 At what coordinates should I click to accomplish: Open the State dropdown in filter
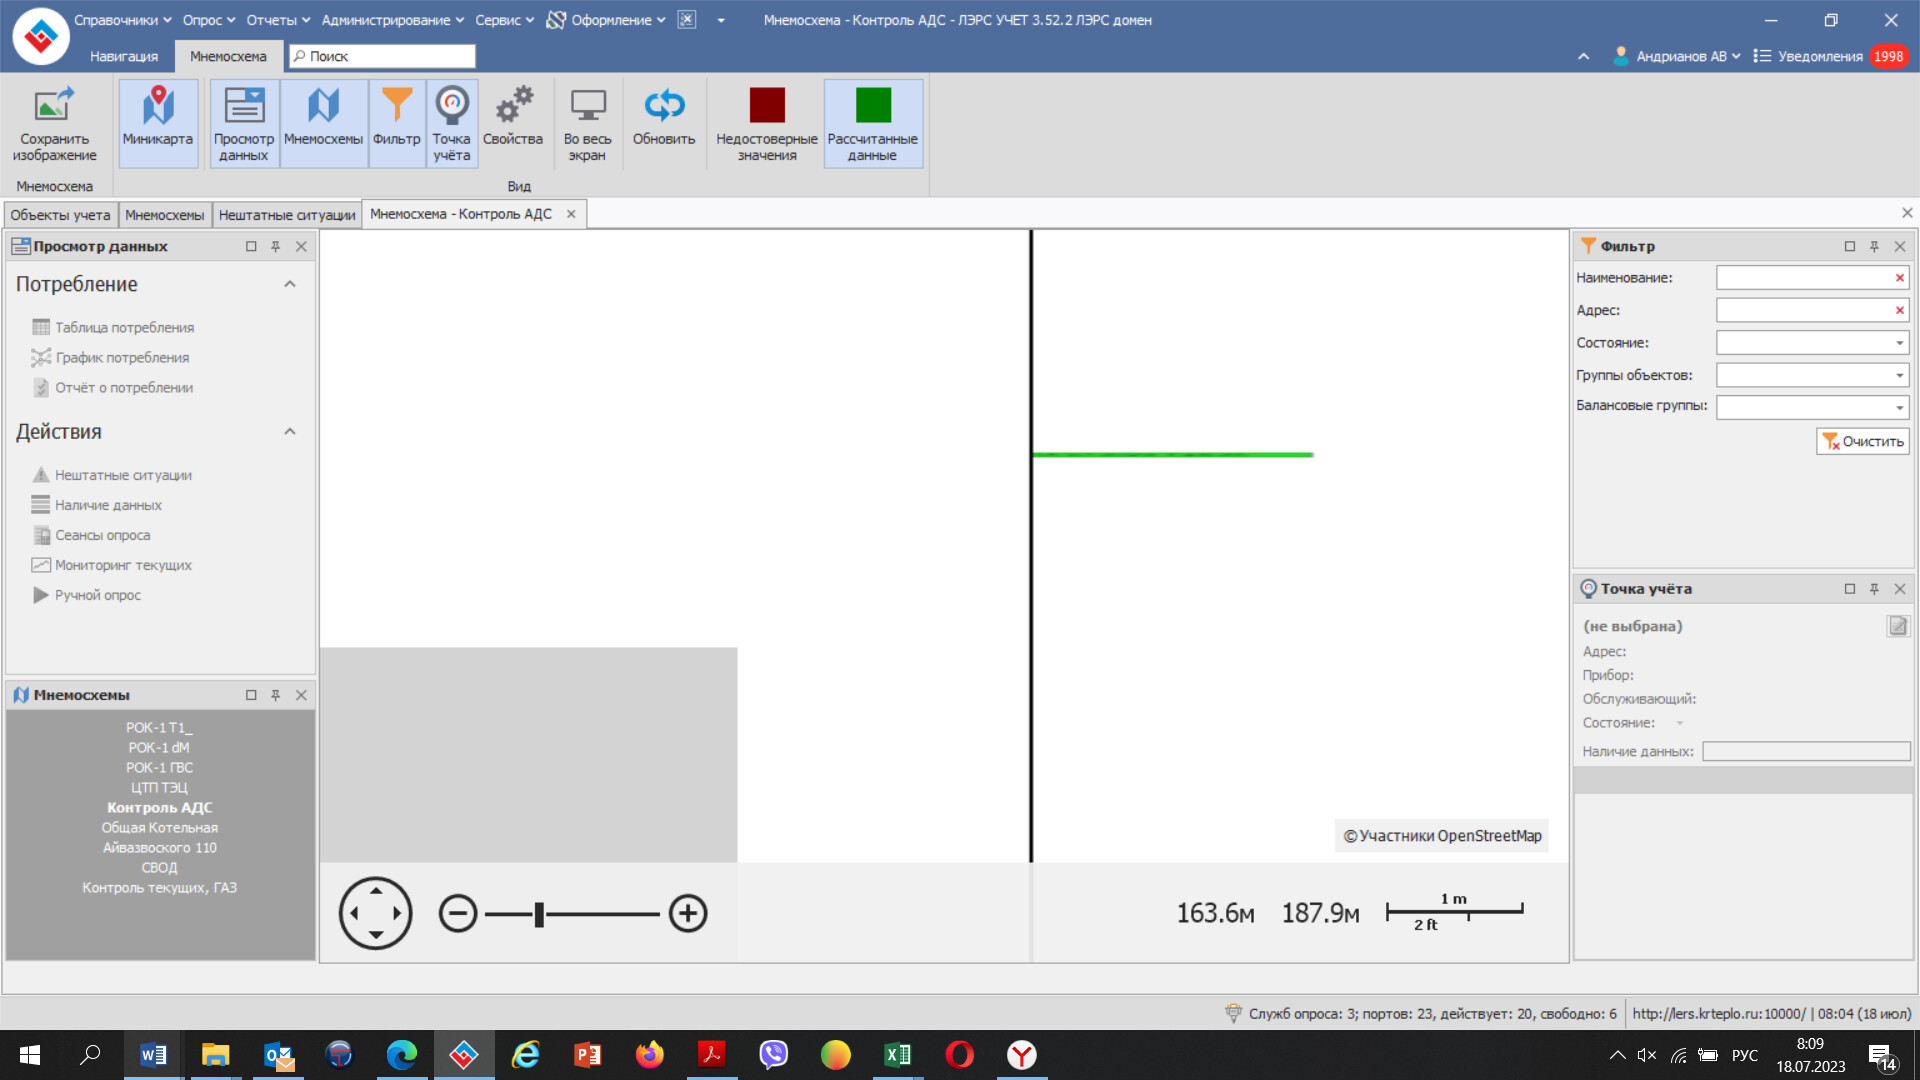click(x=1899, y=343)
